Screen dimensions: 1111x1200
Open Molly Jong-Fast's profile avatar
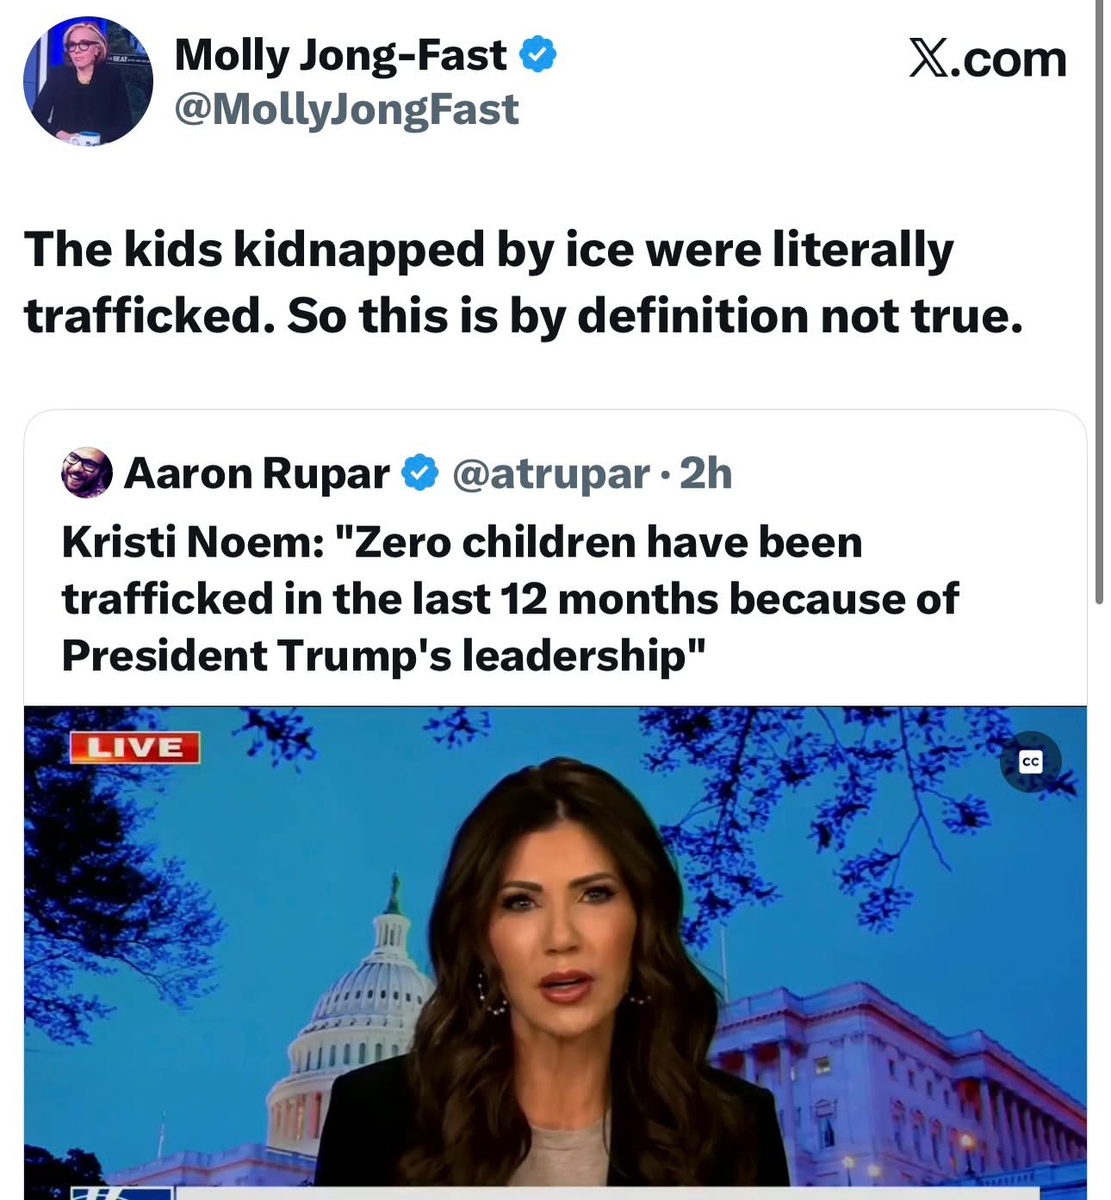[87, 82]
